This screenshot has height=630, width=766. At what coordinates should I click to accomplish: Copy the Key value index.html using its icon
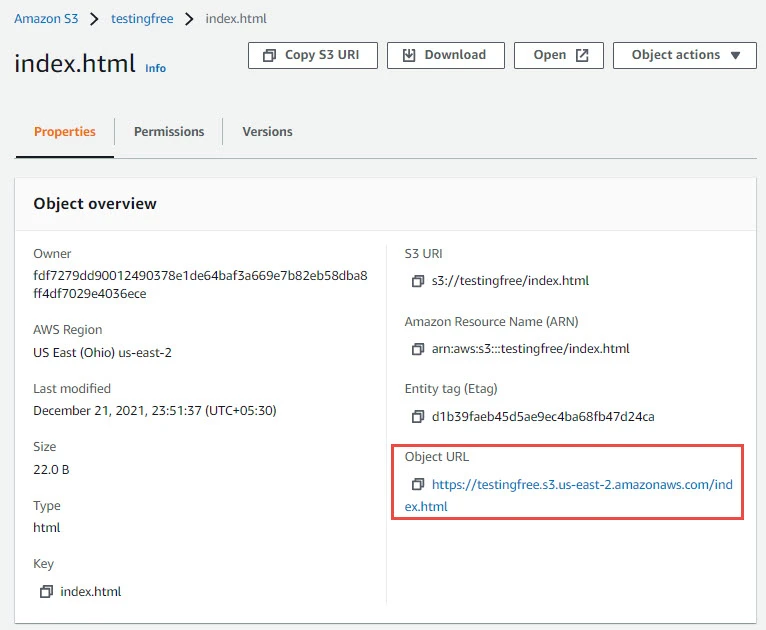tap(46, 592)
